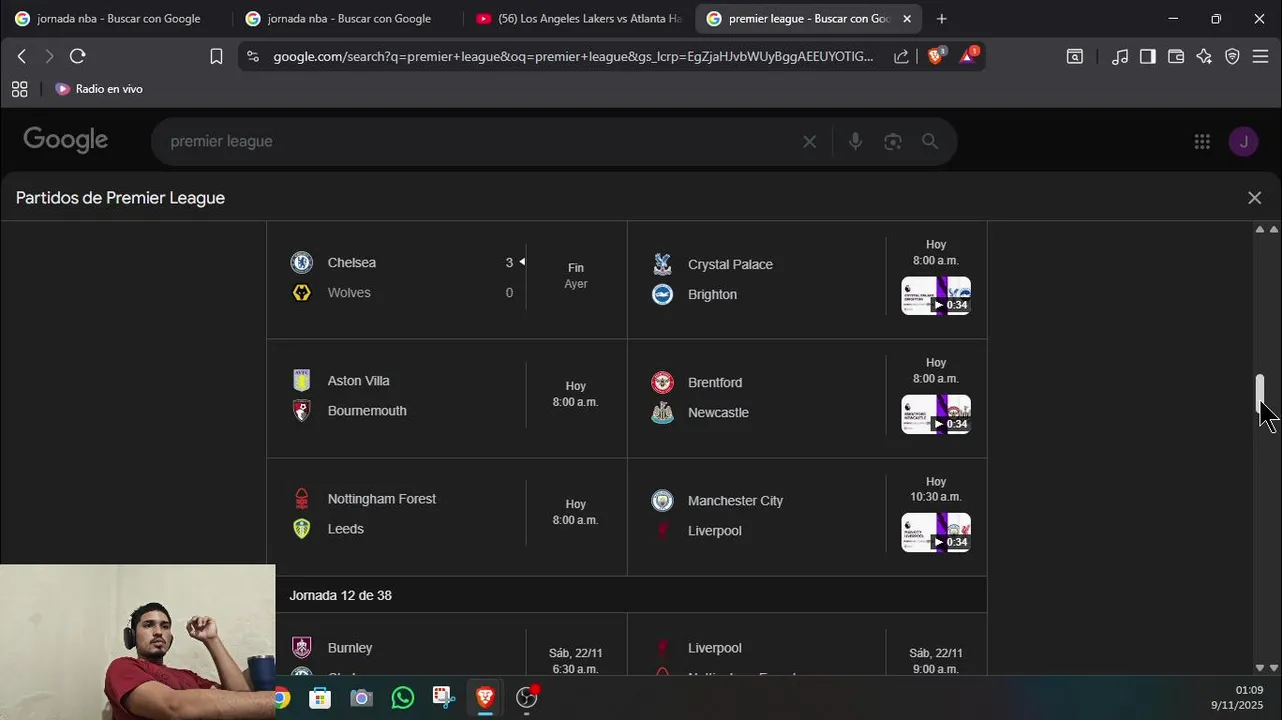Play Brentford vs Newcastle video preview
Screen dimensions: 1282x720
pos(936,414)
